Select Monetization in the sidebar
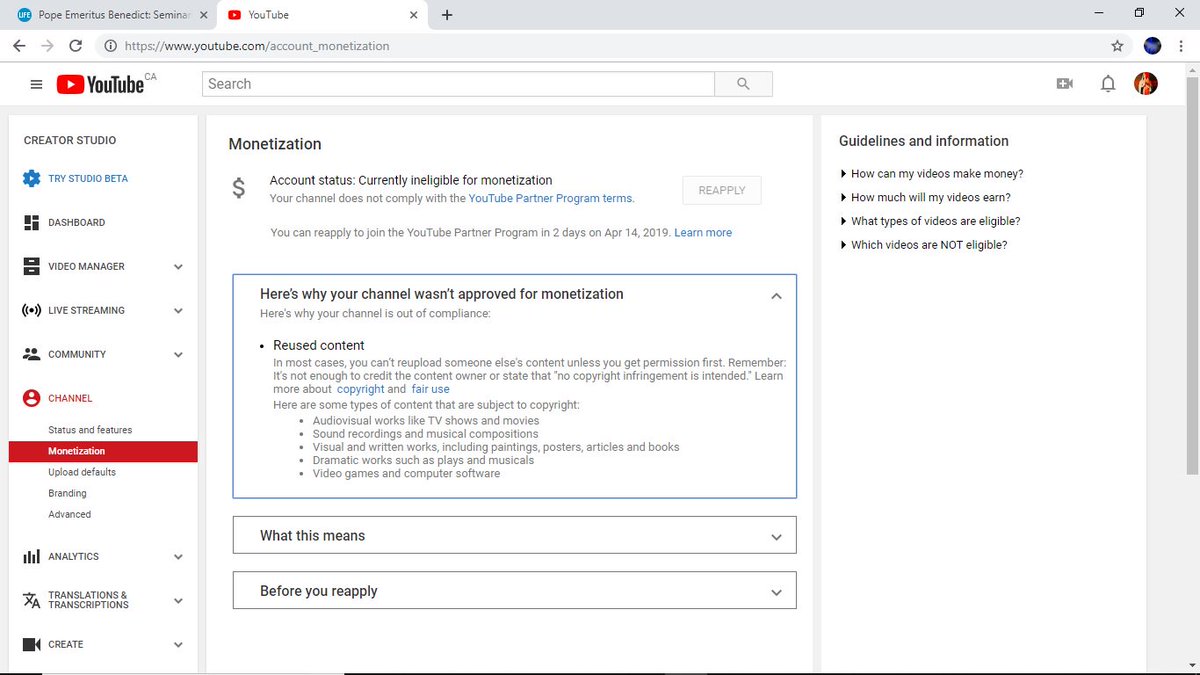The width and height of the screenshot is (1200, 675). (103, 451)
